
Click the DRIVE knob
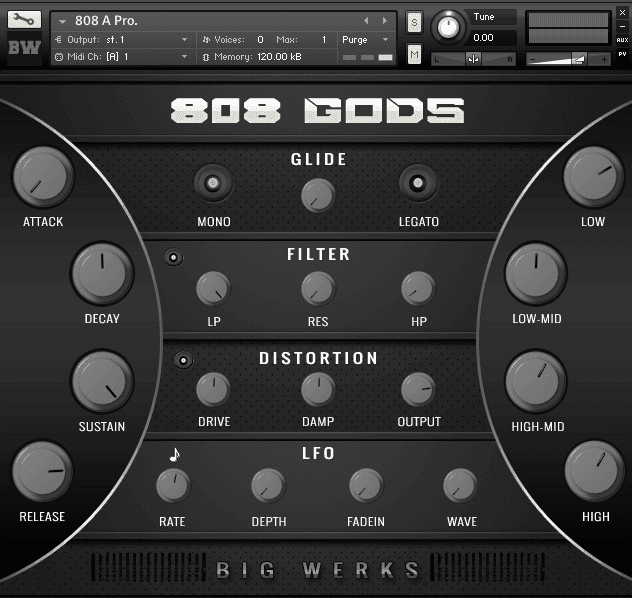[x=213, y=389]
